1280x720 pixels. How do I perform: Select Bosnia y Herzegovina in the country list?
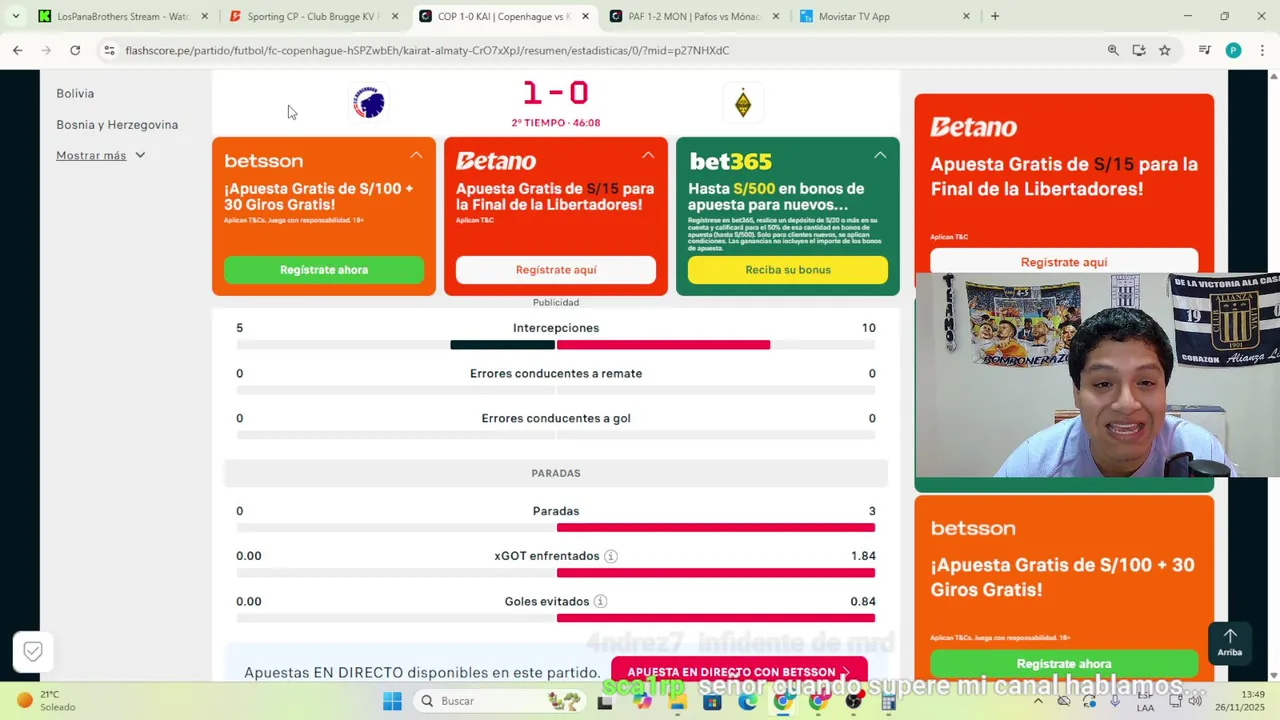point(117,124)
